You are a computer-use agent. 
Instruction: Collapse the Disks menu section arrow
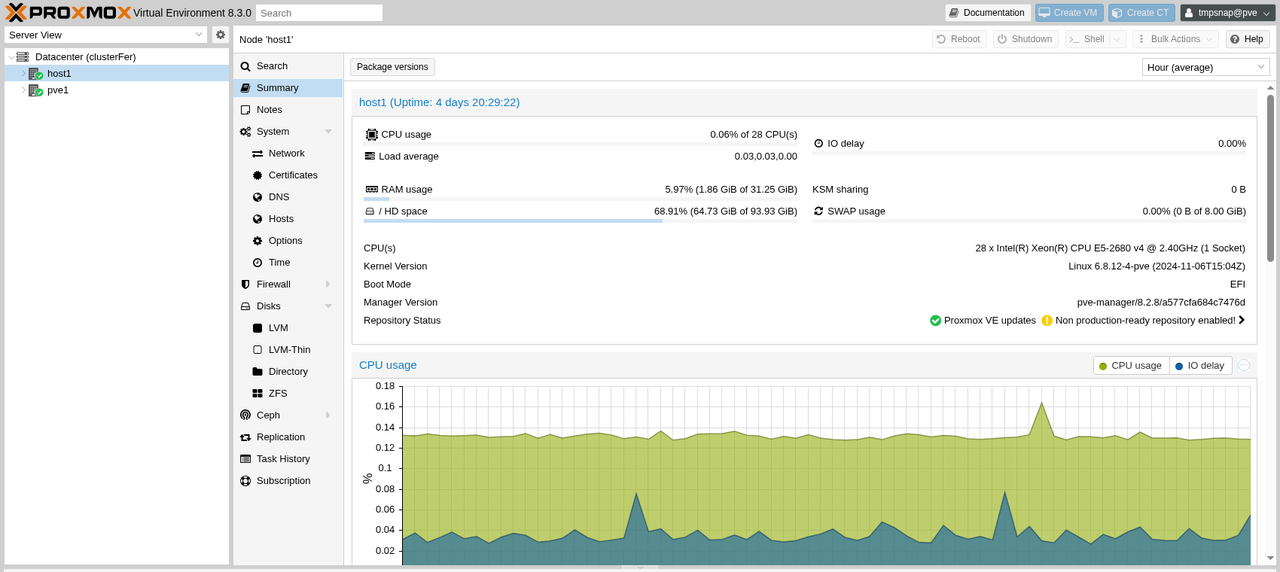(x=328, y=306)
